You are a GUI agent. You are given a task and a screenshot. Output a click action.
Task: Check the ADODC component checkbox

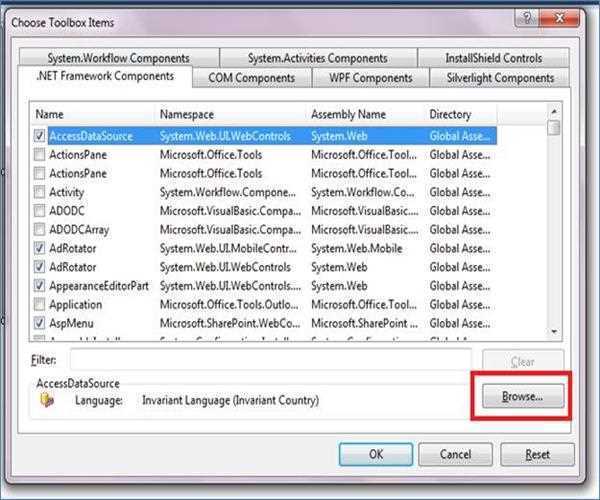[40, 211]
